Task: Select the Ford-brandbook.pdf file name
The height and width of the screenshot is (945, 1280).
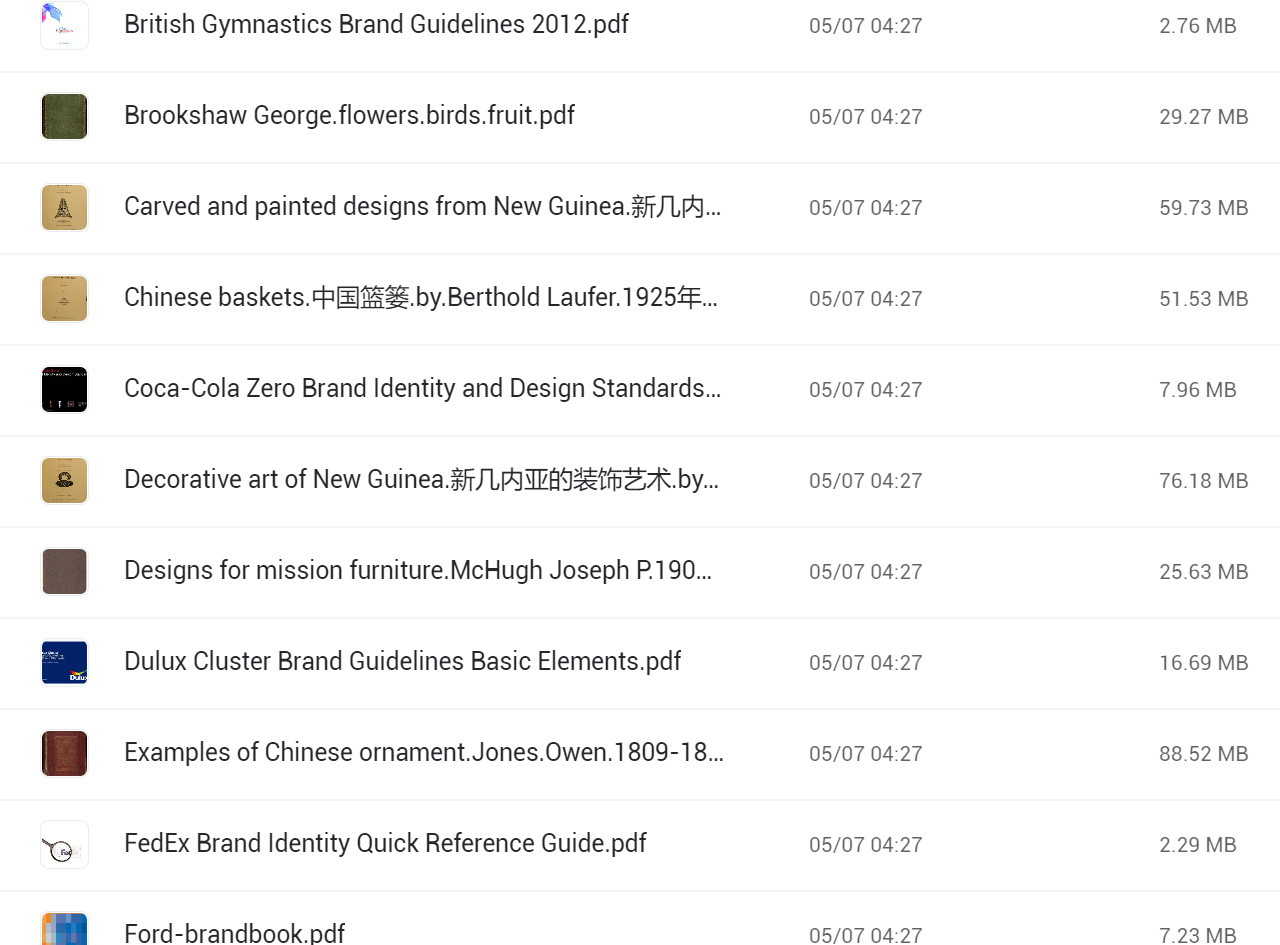Action: 234,933
